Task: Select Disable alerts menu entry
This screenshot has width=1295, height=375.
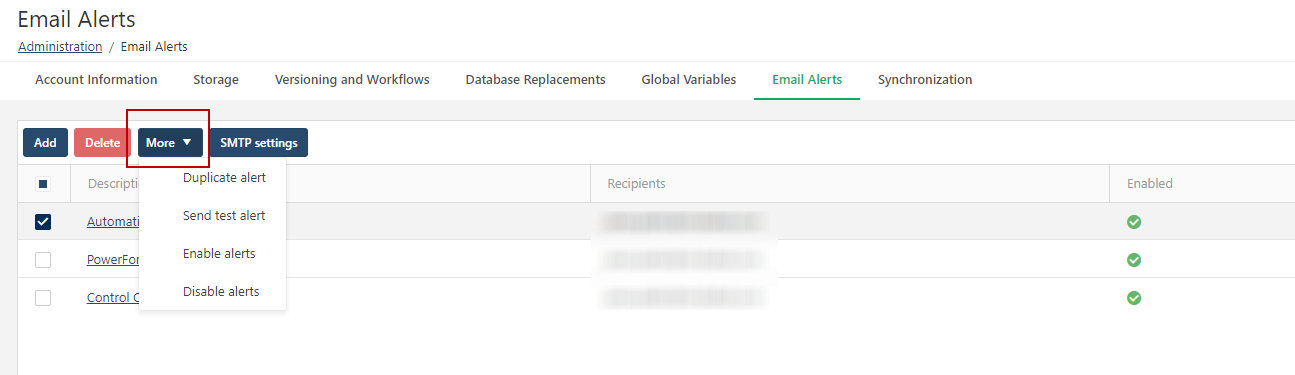Action: click(x=221, y=292)
